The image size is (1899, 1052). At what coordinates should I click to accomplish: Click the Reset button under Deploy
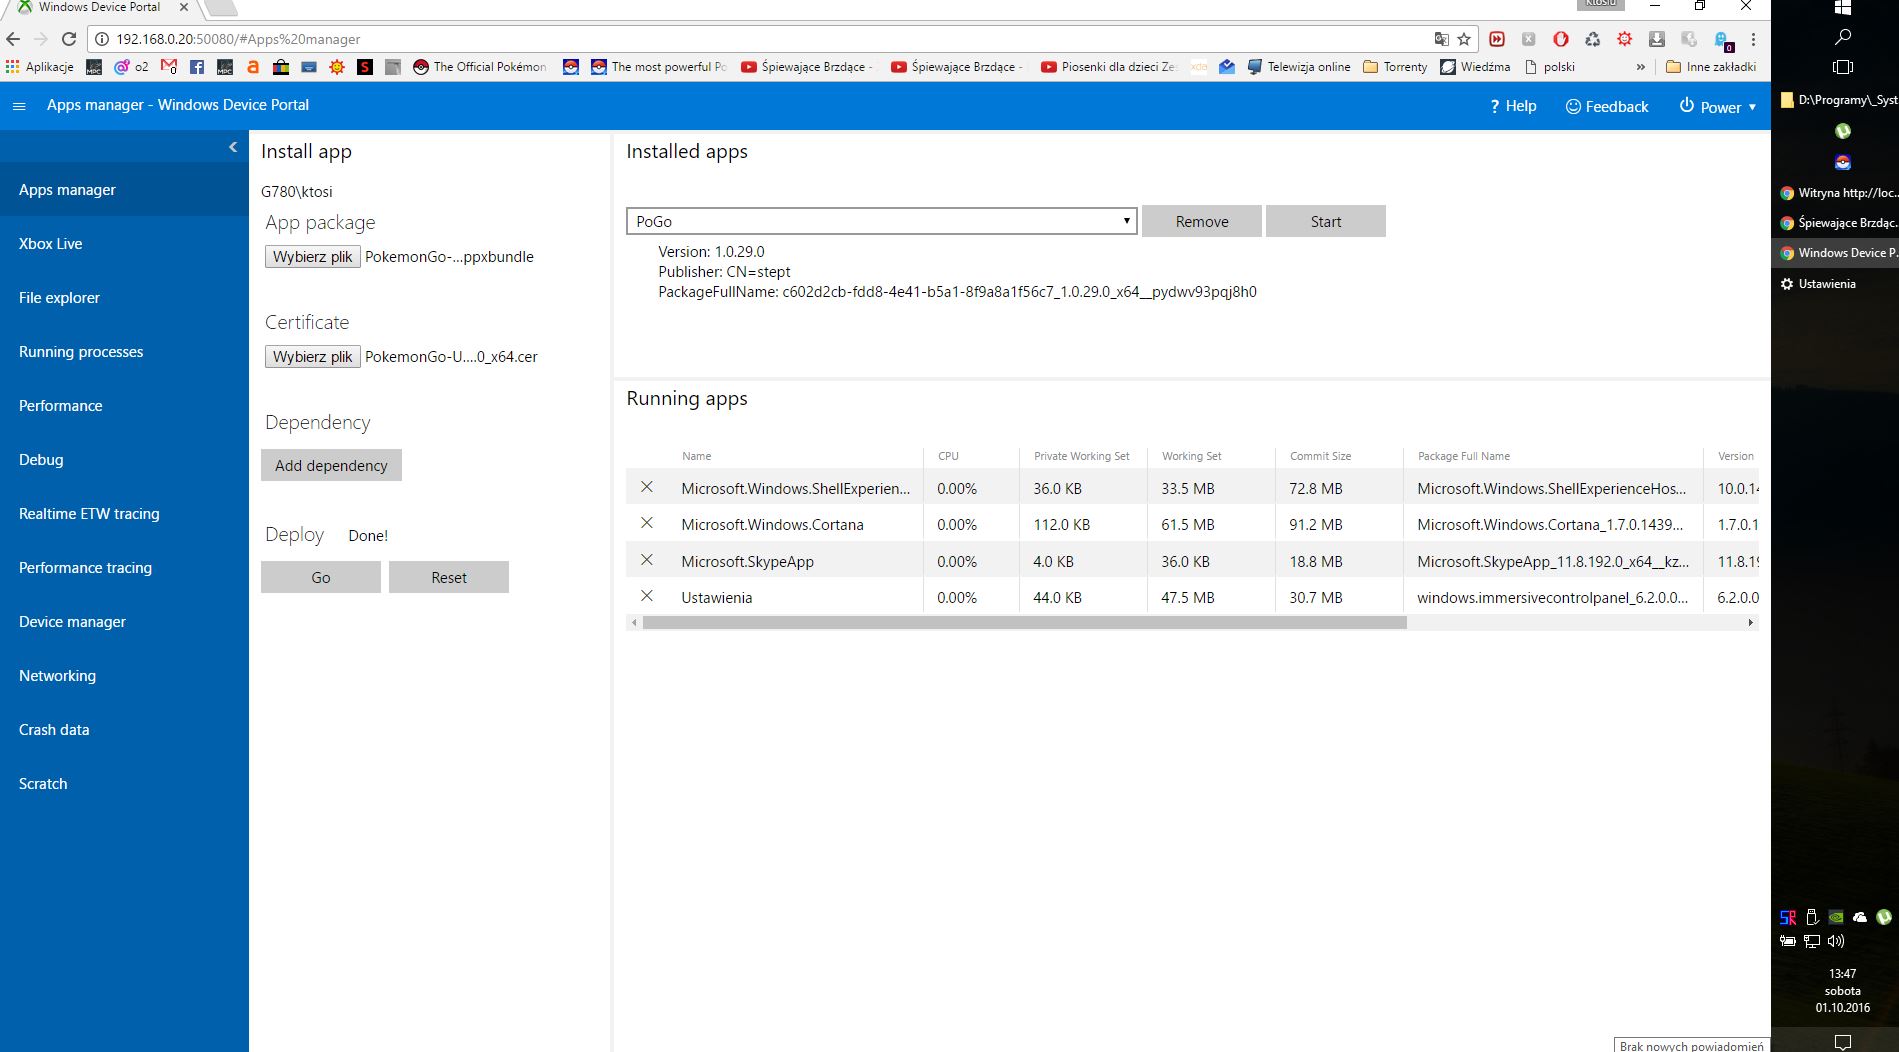coord(449,577)
